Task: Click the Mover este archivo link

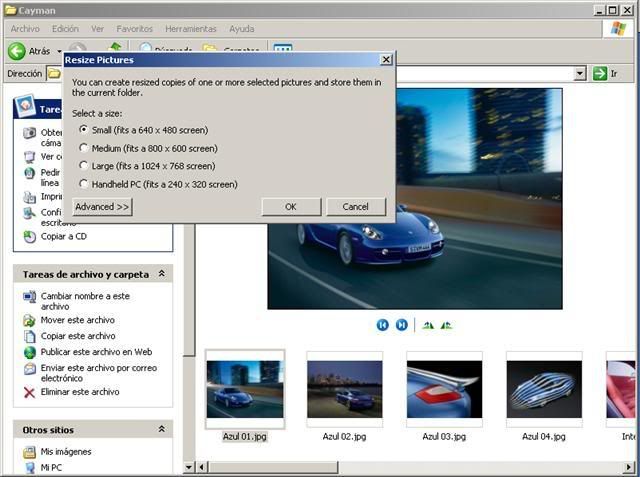Action: point(78,320)
